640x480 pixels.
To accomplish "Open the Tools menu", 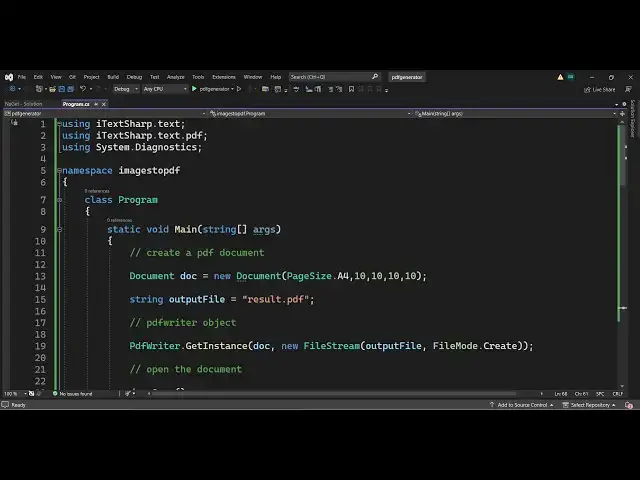I will [198, 77].
